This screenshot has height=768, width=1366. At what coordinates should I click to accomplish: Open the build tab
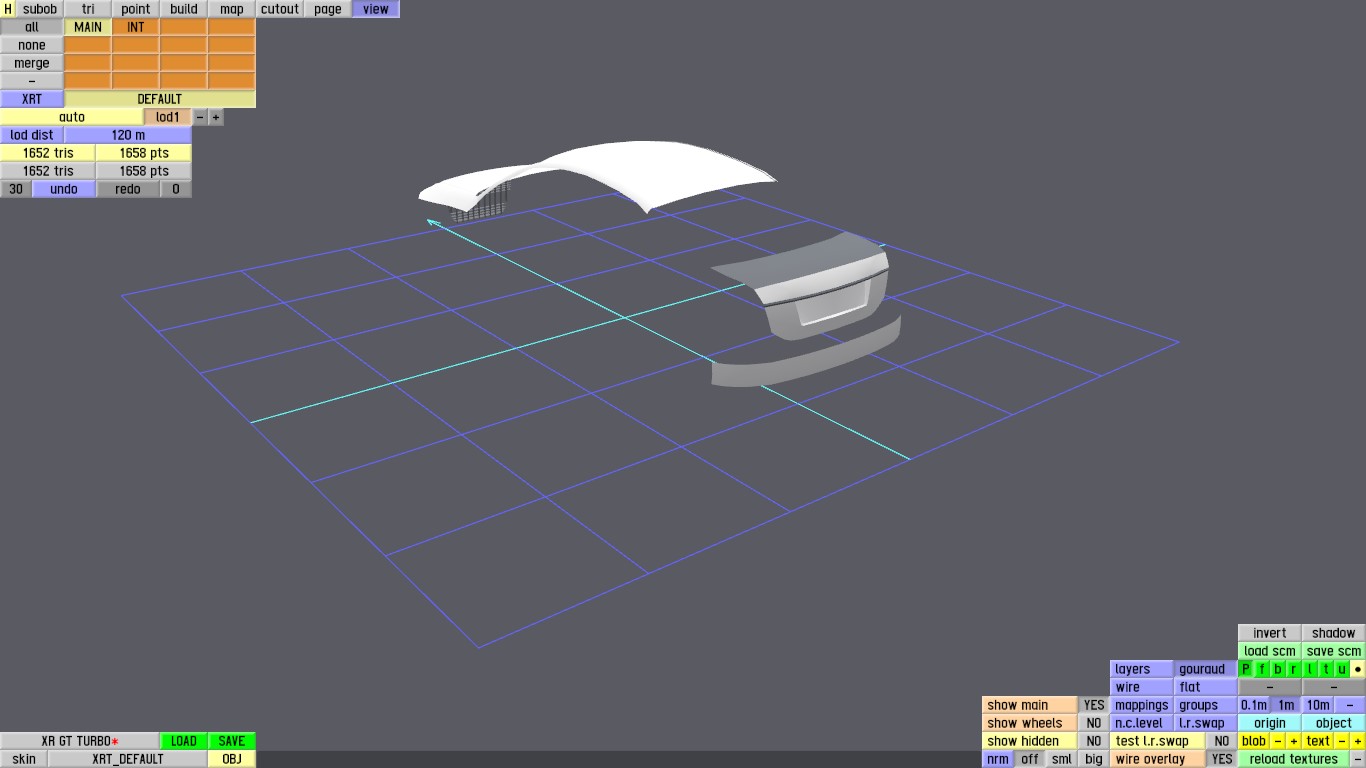(x=184, y=9)
